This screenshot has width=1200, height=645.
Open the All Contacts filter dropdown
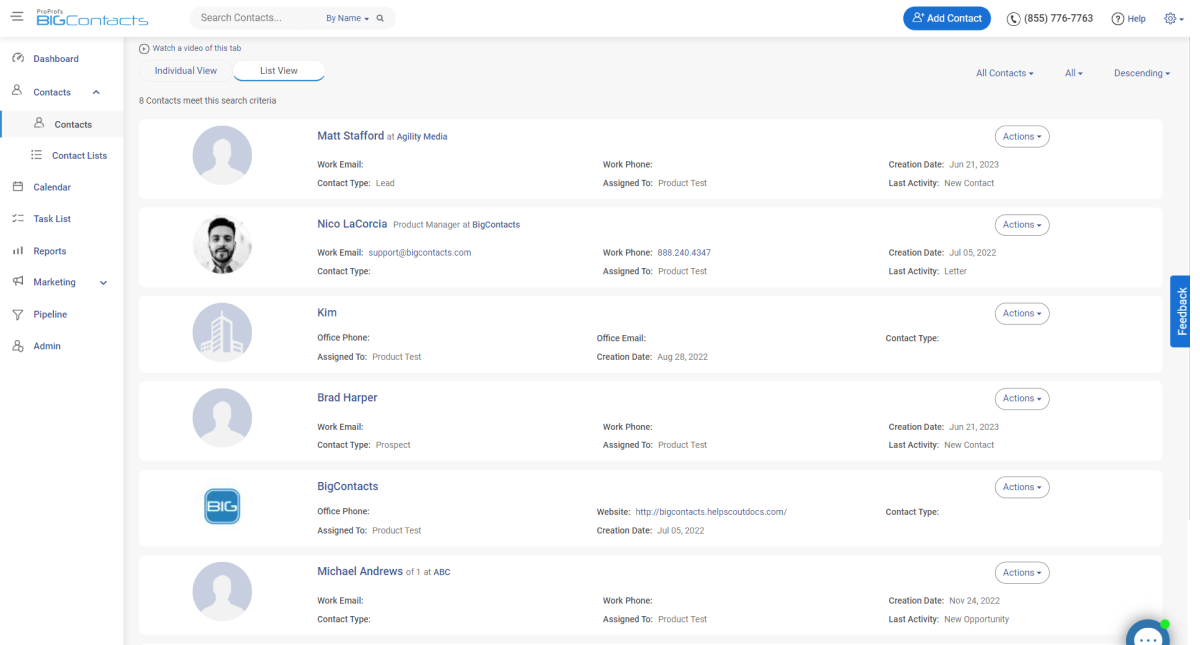click(1005, 73)
